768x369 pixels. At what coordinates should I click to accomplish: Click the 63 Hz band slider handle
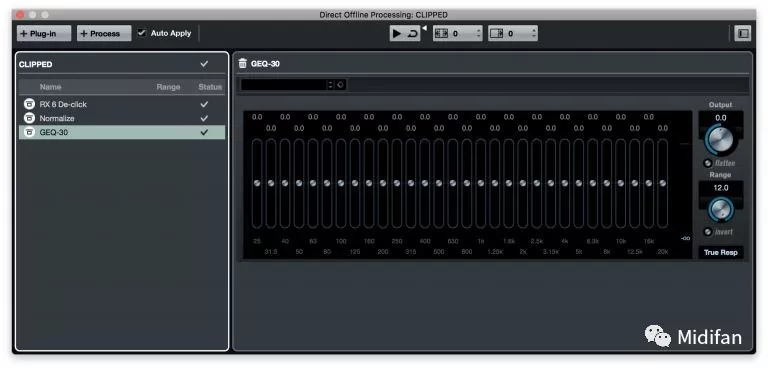pos(312,183)
